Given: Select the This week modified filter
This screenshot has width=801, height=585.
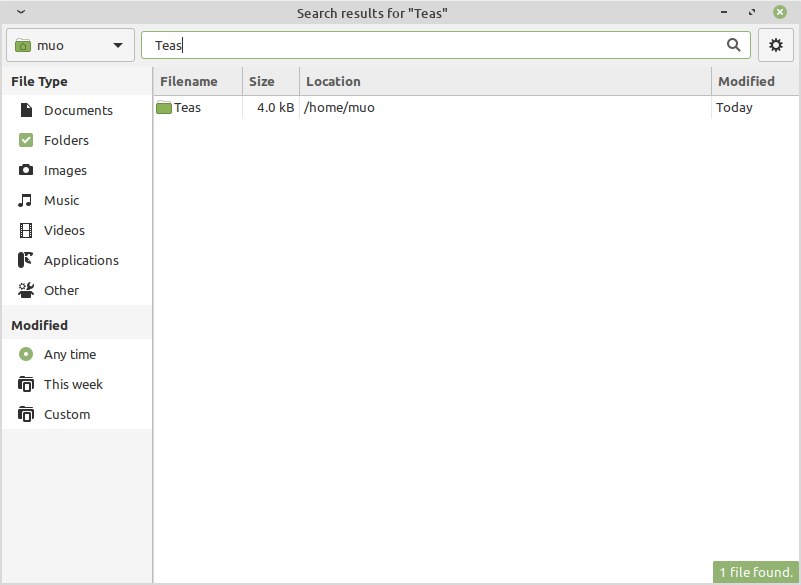Looking at the screenshot, I should point(77,384).
